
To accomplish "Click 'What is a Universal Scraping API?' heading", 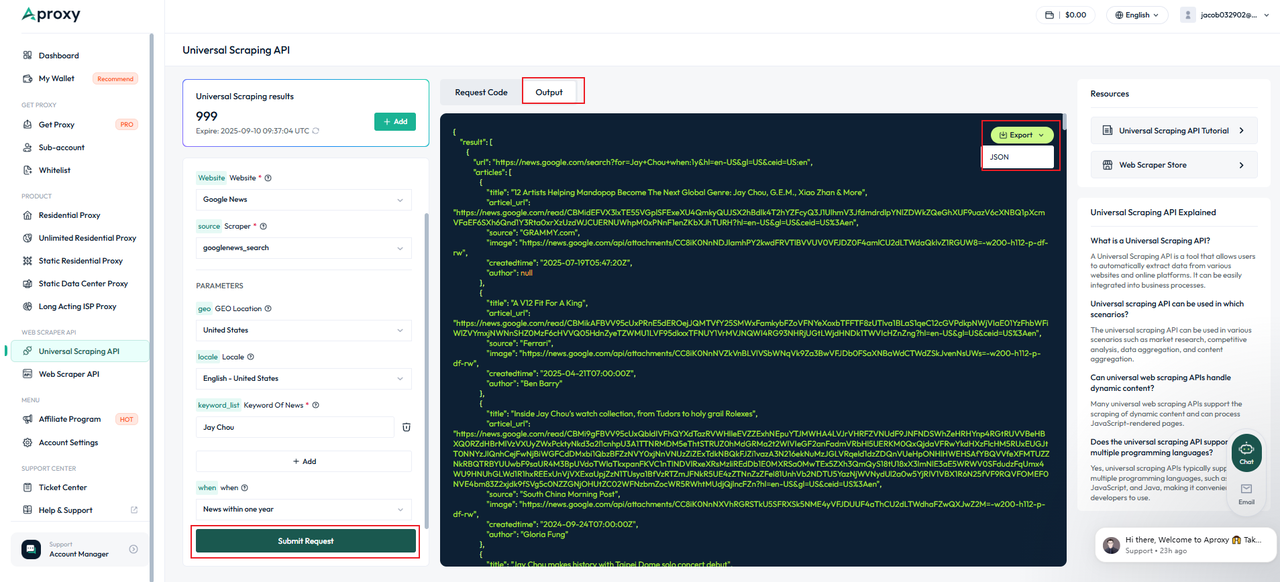I will 1150,240.
